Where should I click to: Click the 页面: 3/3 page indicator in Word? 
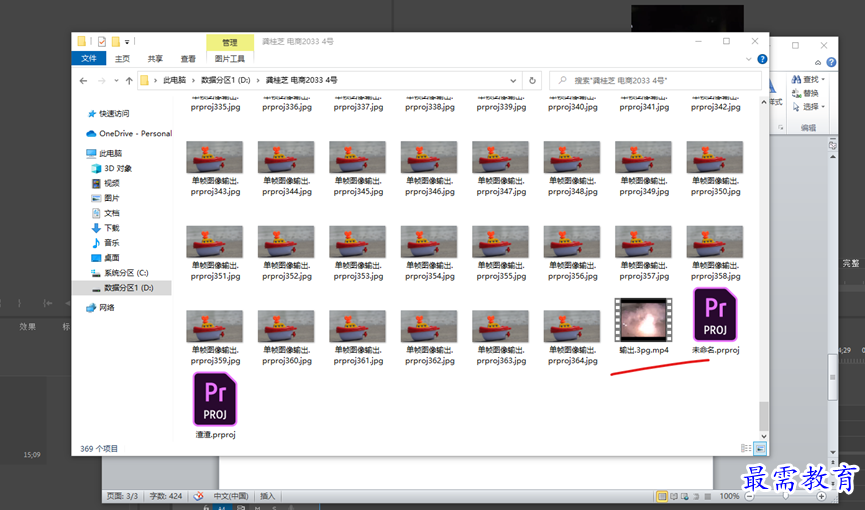pyautogui.click(x=122, y=496)
